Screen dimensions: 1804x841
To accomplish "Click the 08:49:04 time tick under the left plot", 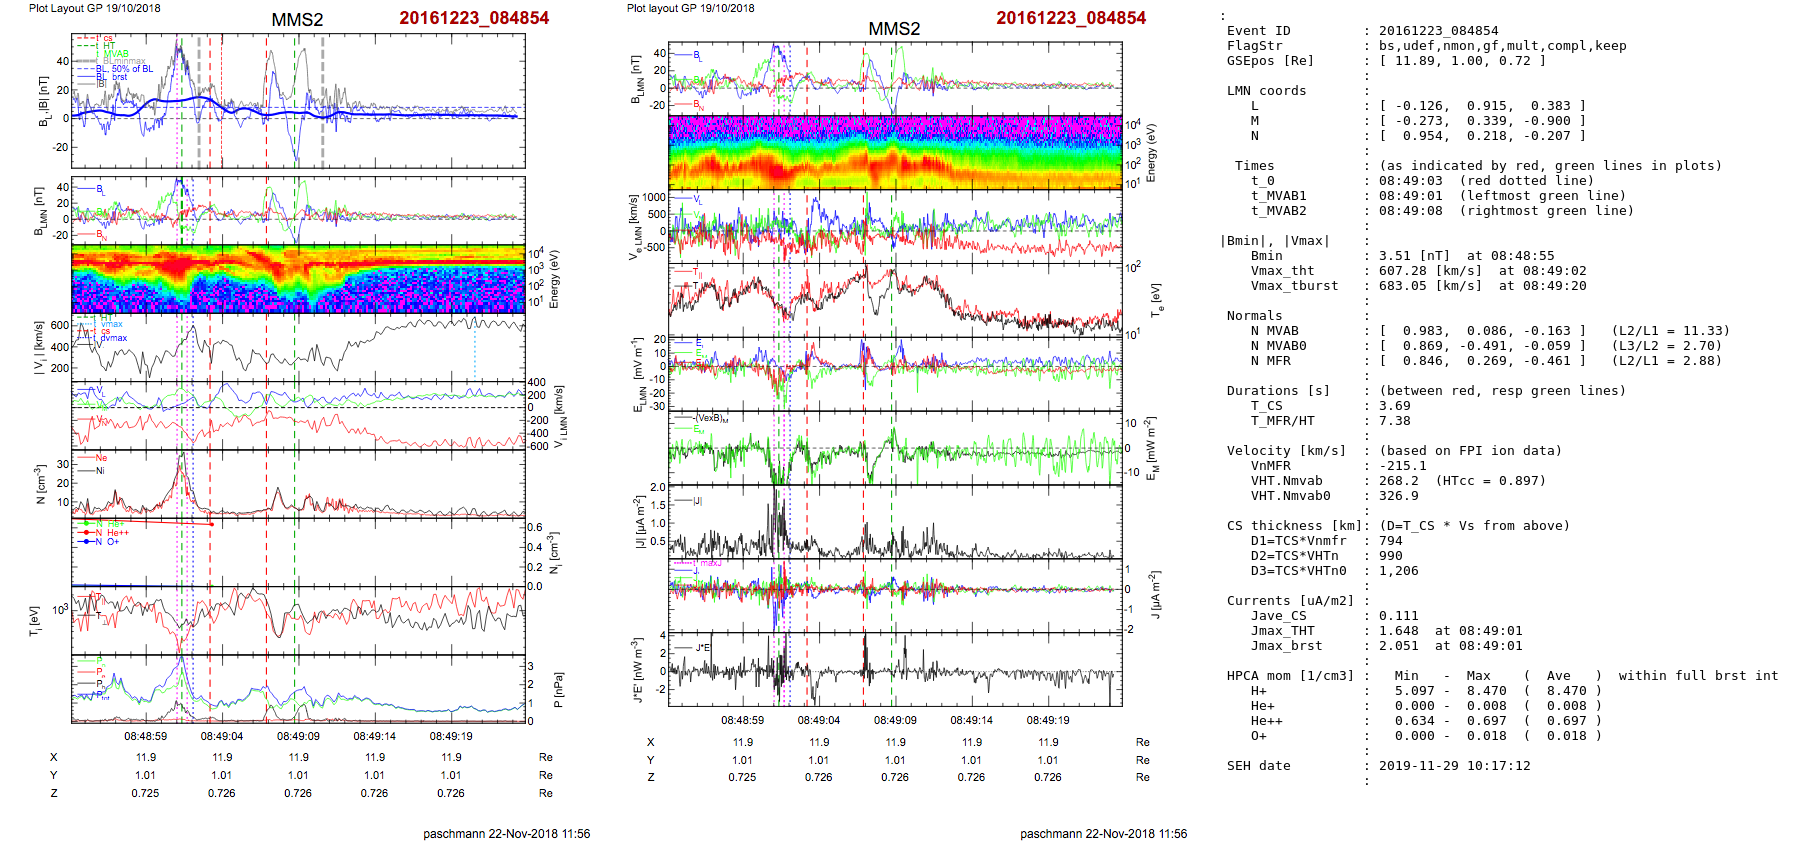I will (x=222, y=736).
